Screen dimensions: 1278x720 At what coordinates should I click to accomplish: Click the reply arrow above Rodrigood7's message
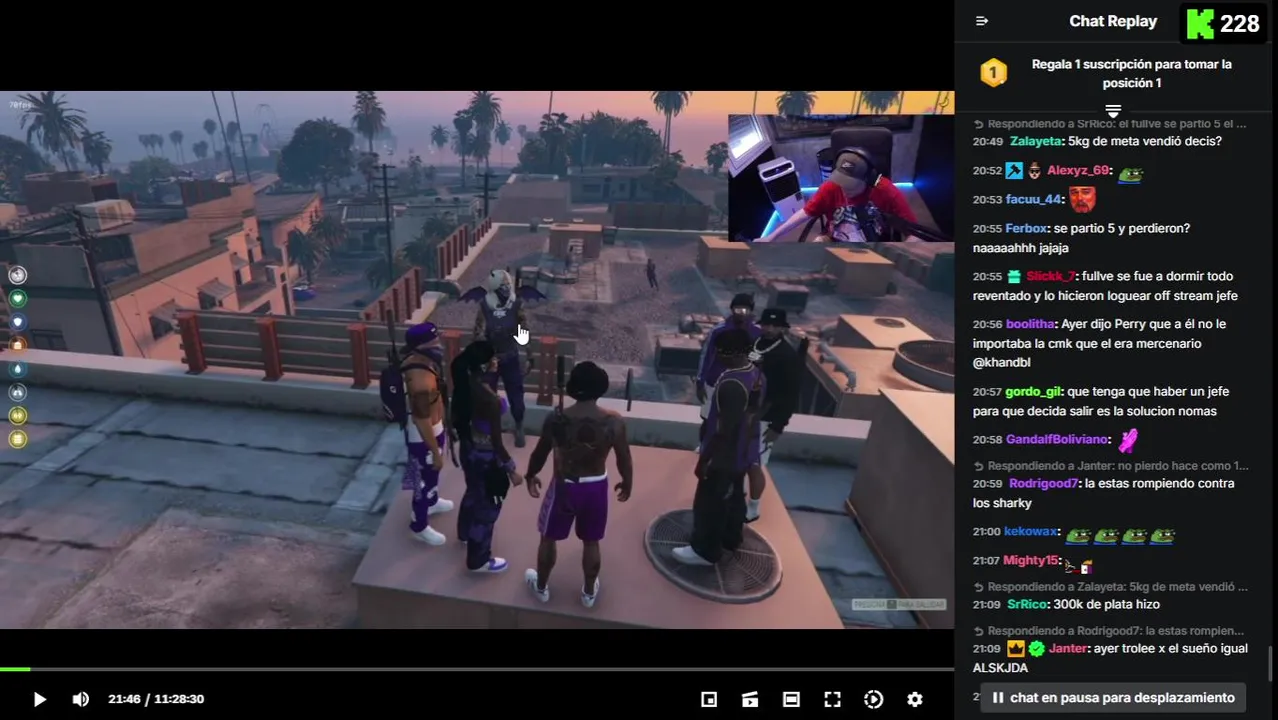pos(979,466)
